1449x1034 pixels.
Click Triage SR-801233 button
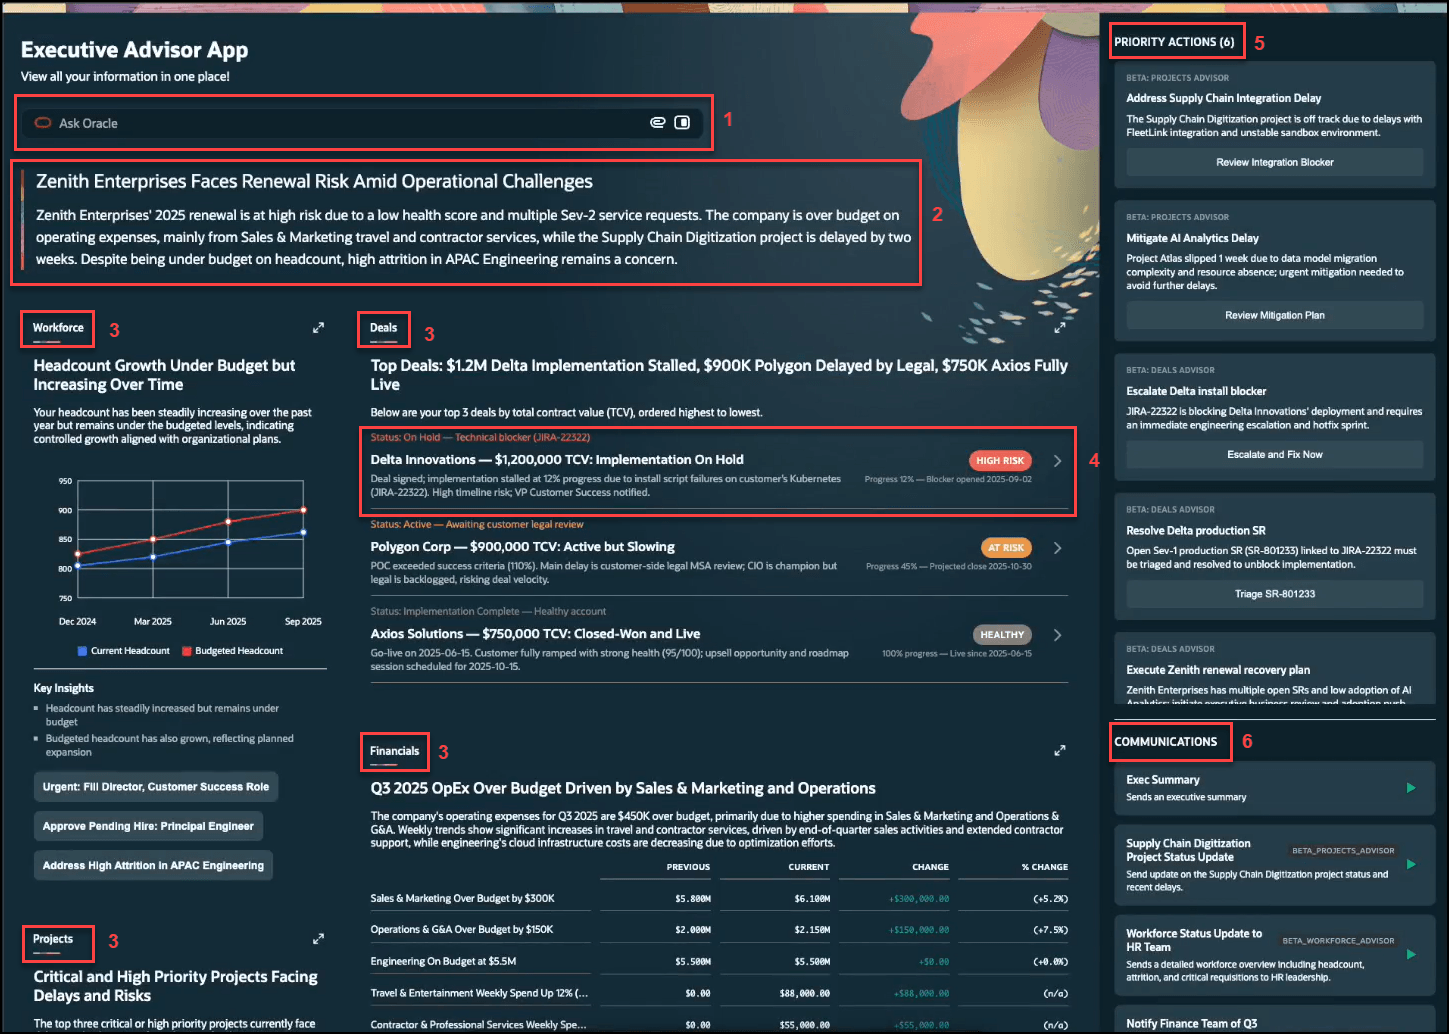point(1274,594)
